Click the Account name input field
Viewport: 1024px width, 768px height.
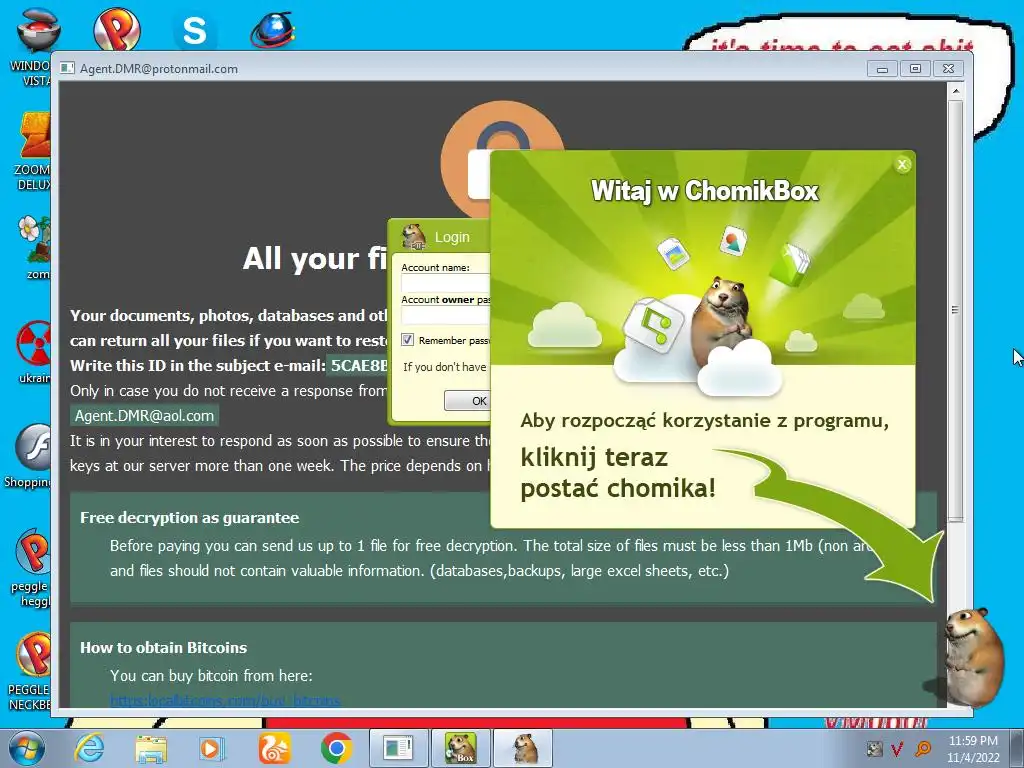pyautogui.click(x=445, y=283)
